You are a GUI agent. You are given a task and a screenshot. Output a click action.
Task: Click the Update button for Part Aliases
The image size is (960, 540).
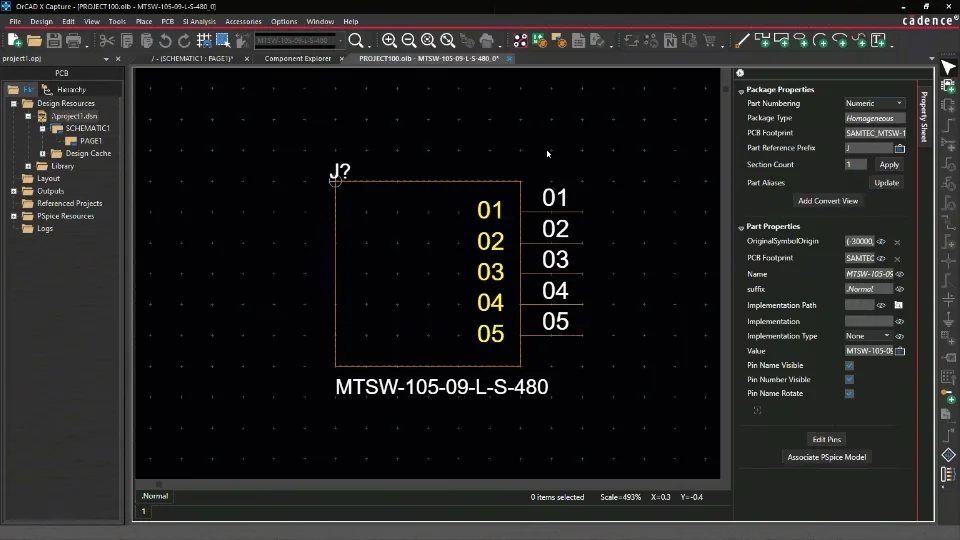click(886, 182)
